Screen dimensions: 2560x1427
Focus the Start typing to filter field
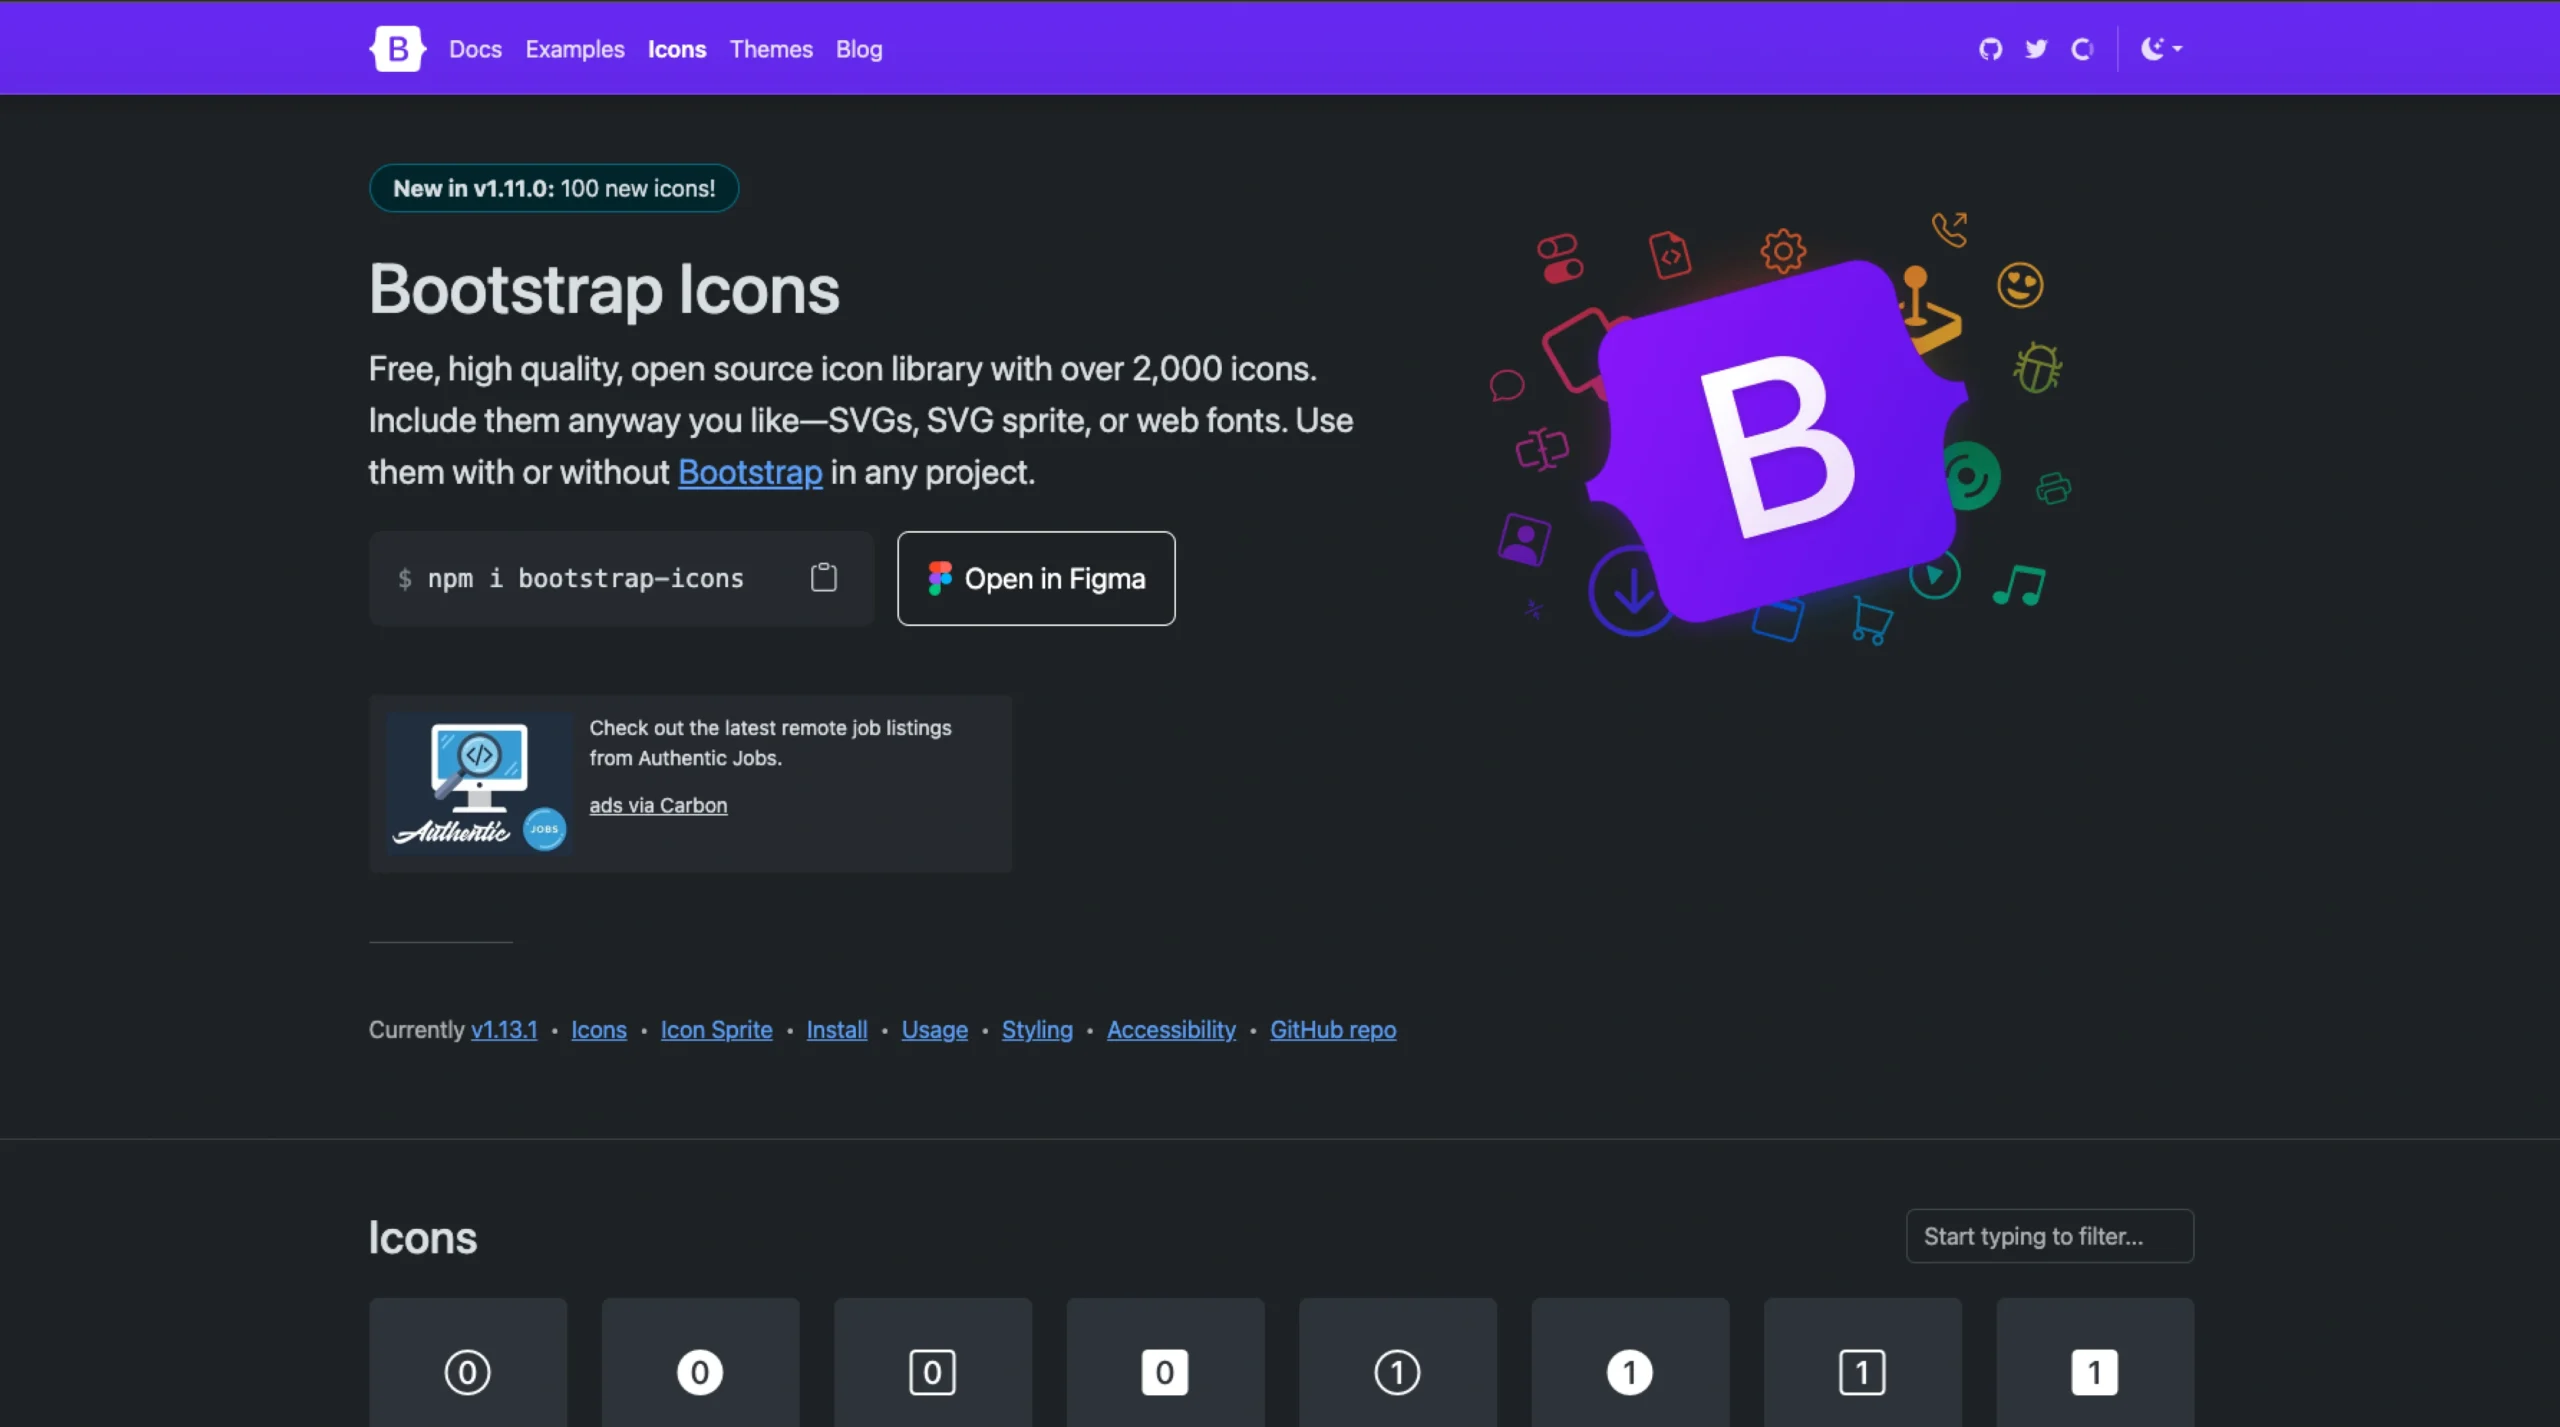tap(2050, 1236)
